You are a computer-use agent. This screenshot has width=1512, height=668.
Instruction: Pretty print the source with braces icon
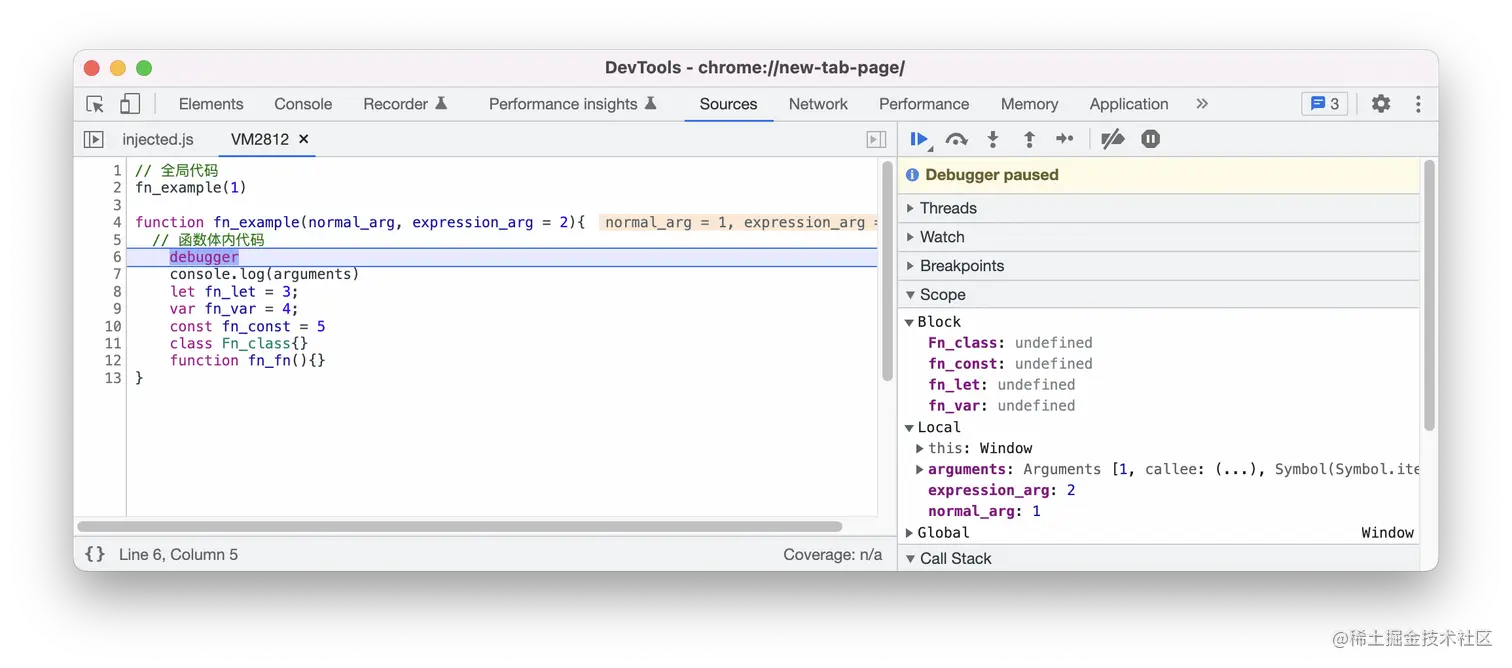pyautogui.click(x=95, y=554)
